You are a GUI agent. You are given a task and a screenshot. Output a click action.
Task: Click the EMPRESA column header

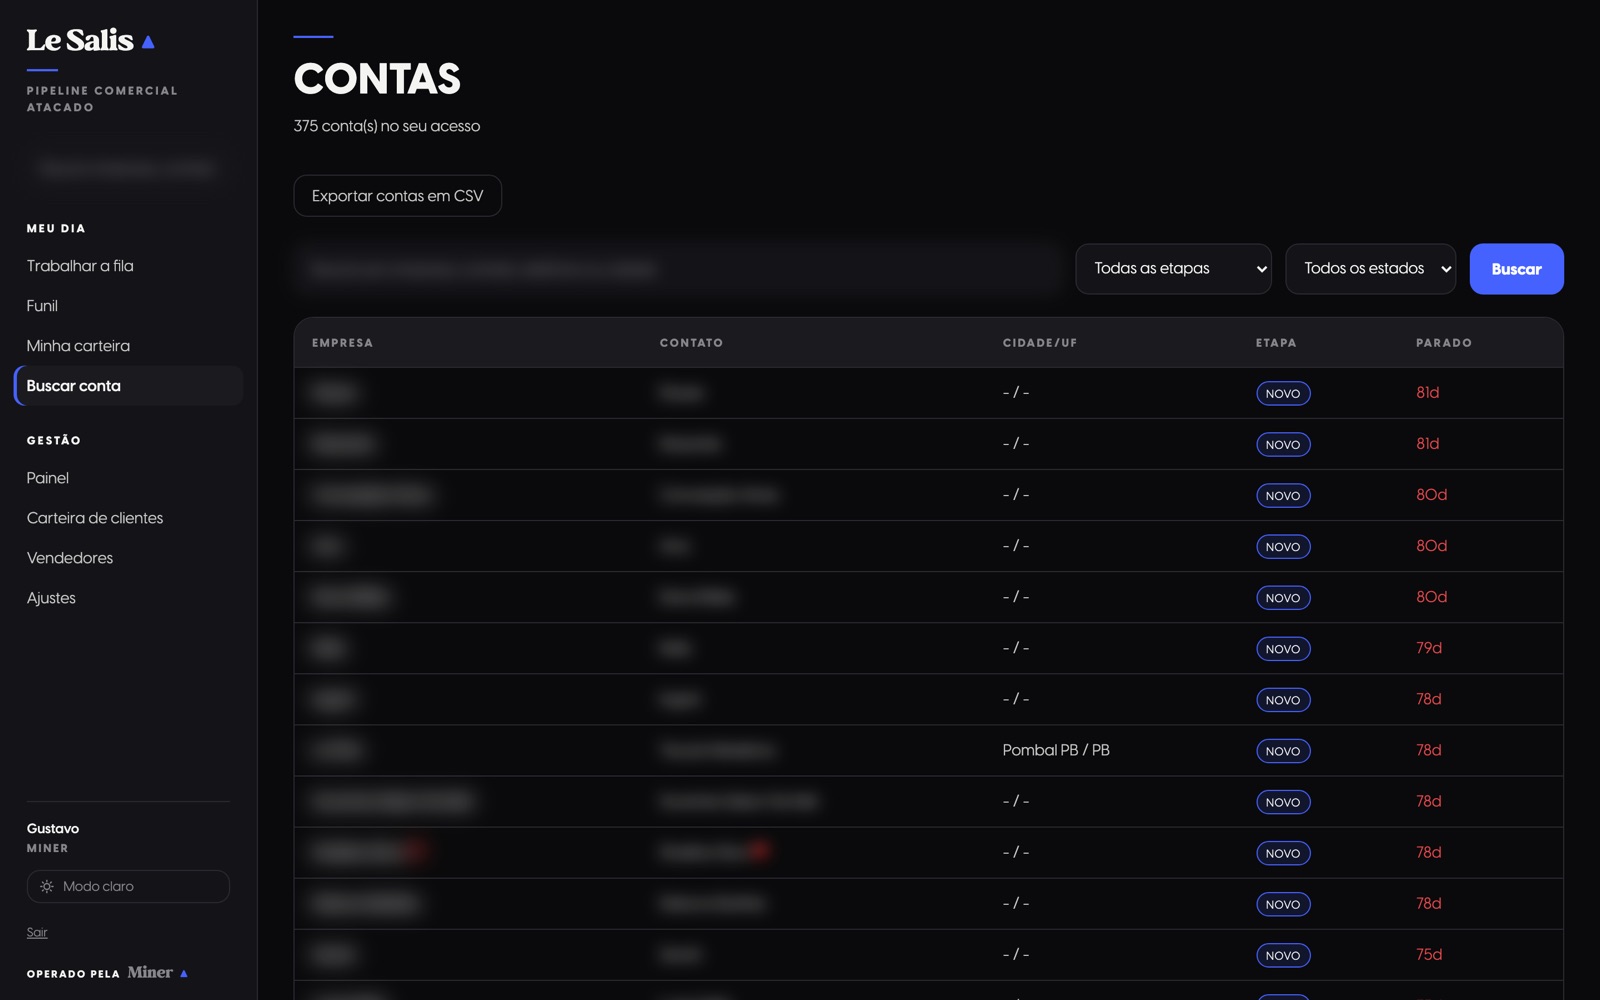point(342,343)
